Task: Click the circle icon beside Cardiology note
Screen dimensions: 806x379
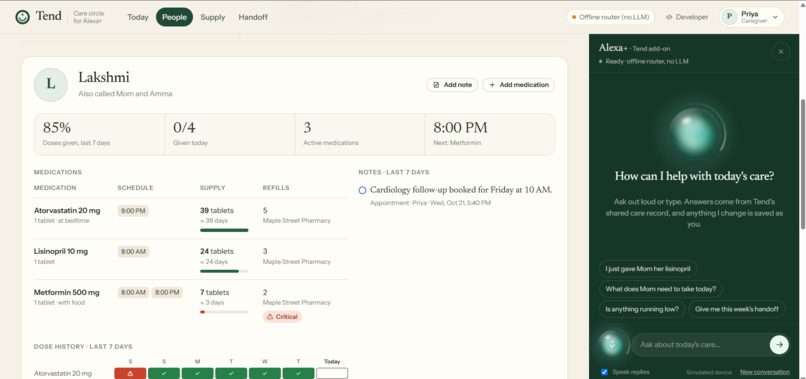Action: (362, 190)
